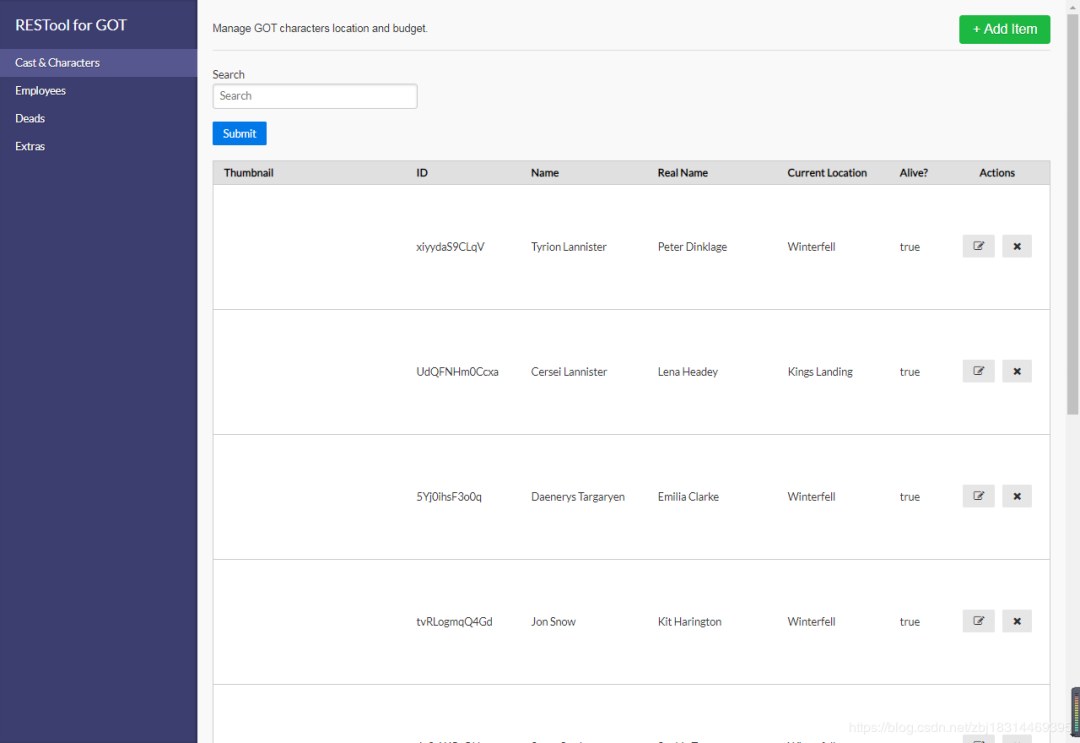Open the Cast & Characters page

98,63
